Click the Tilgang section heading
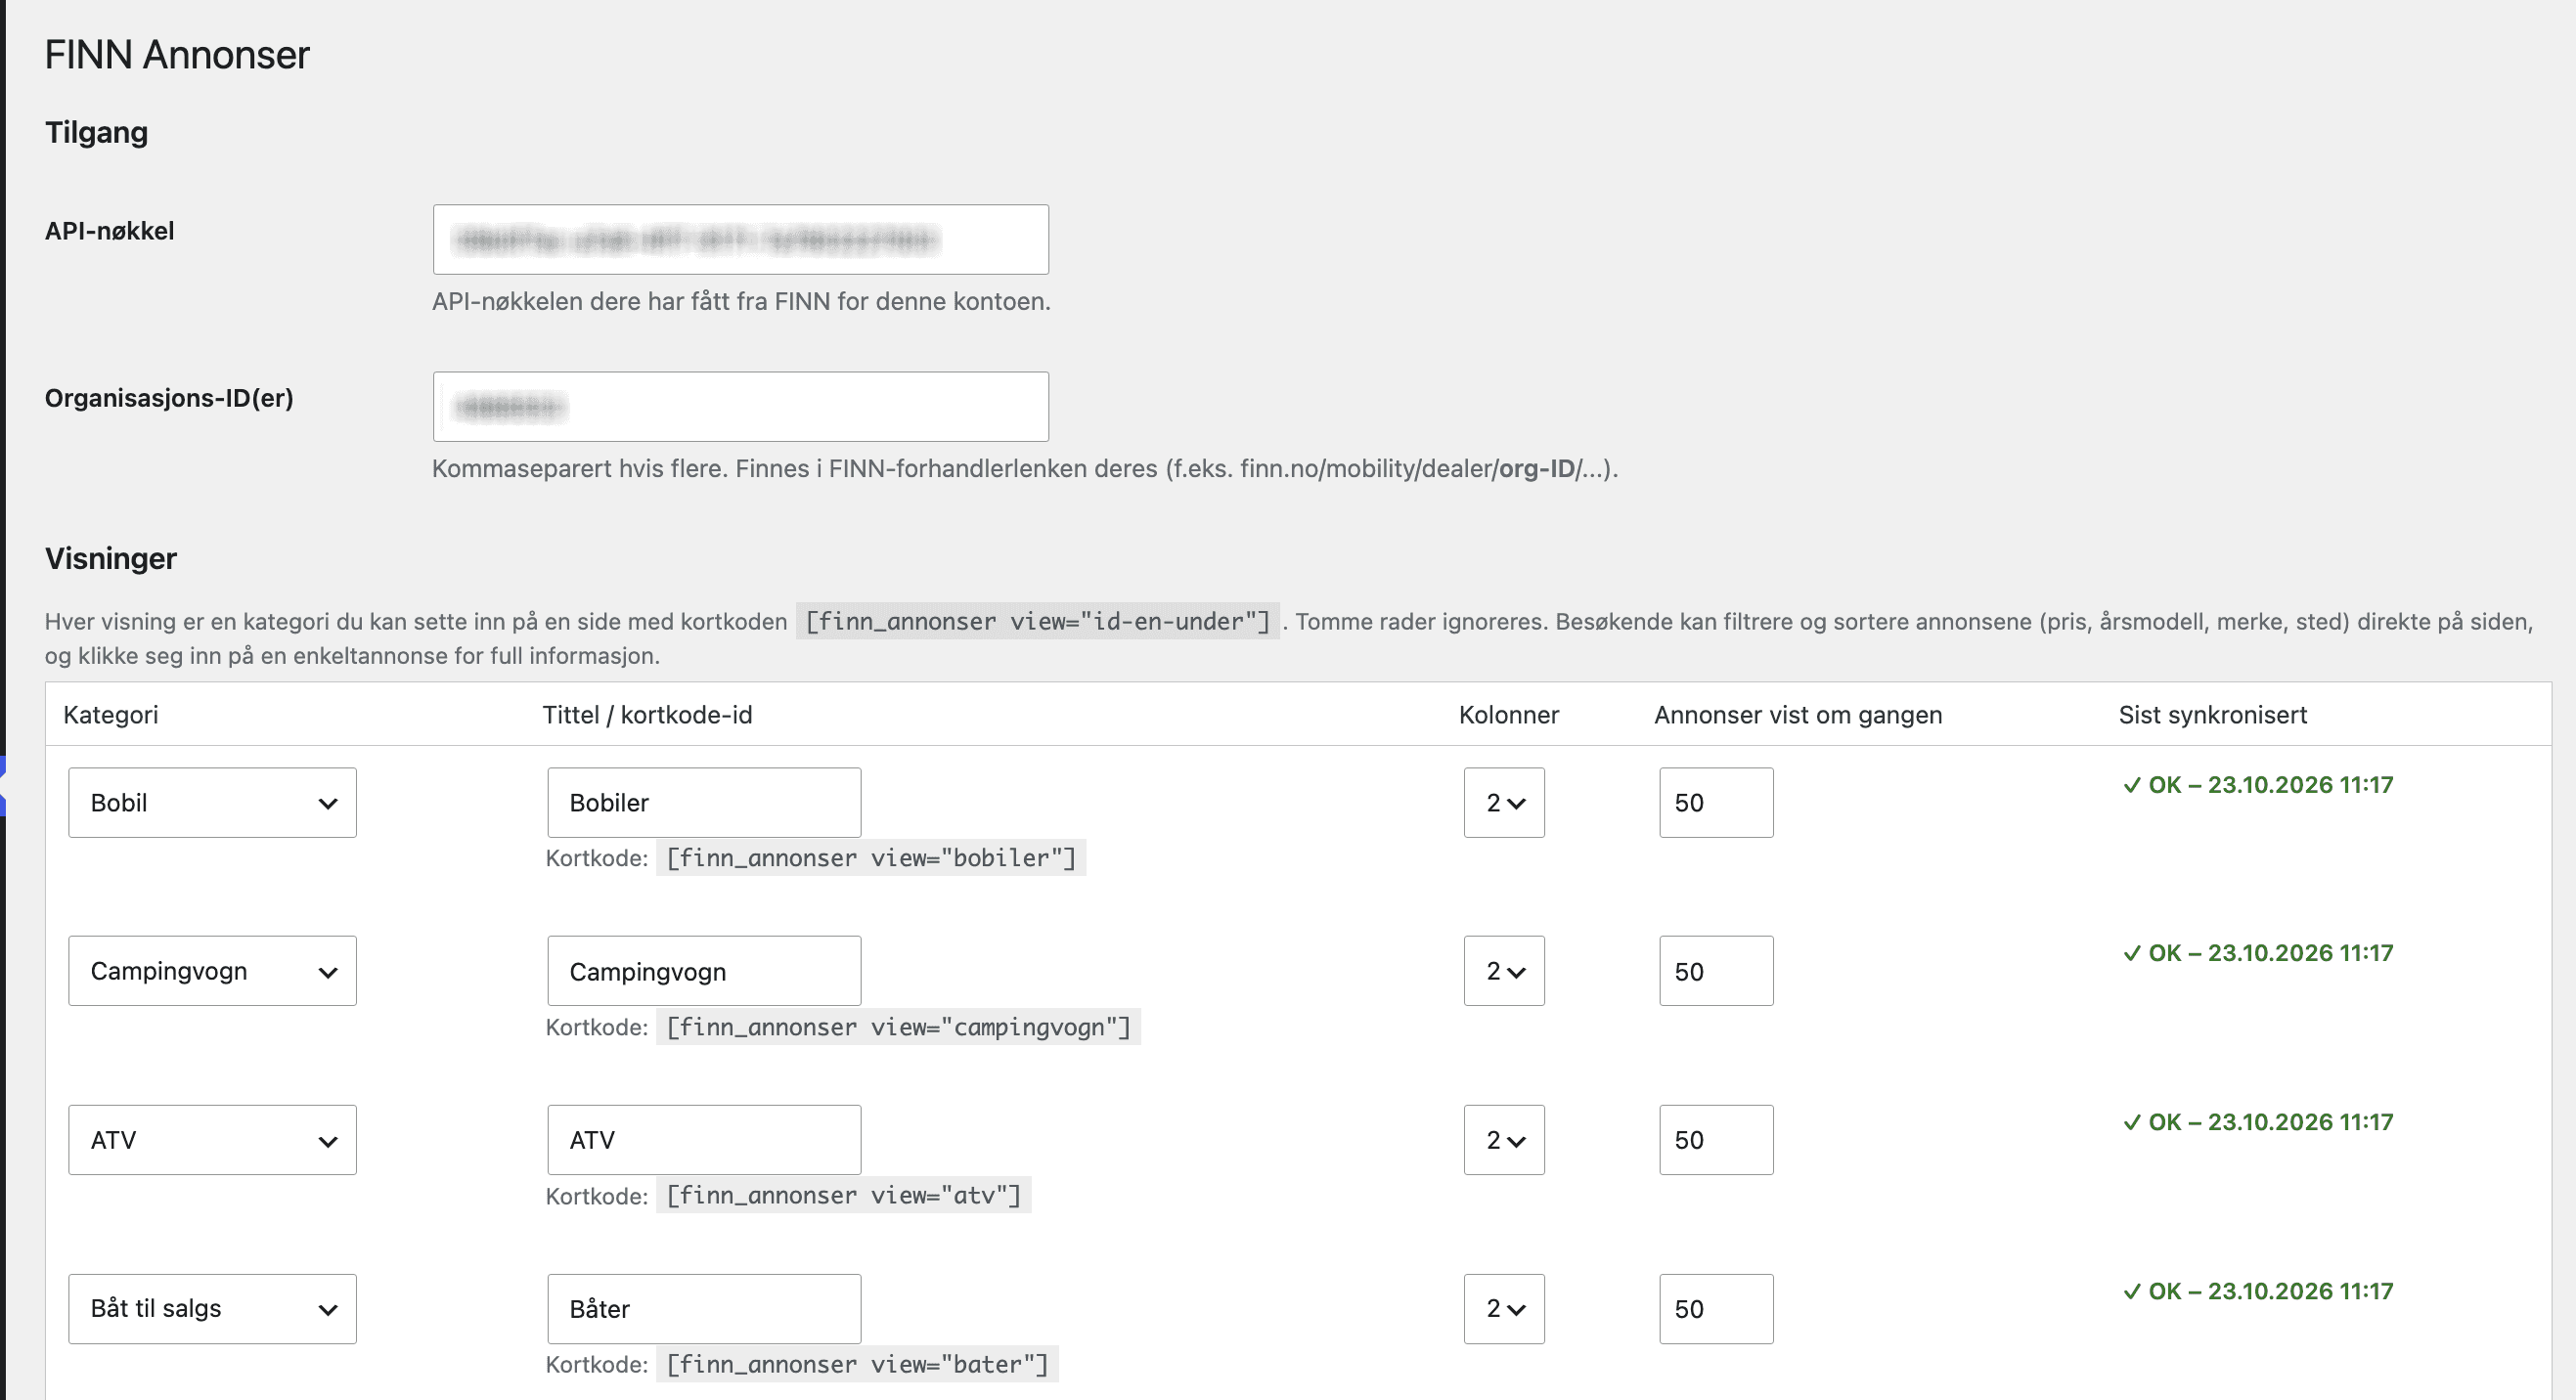The height and width of the screenshot is (1400, 2576). point(96,132)
